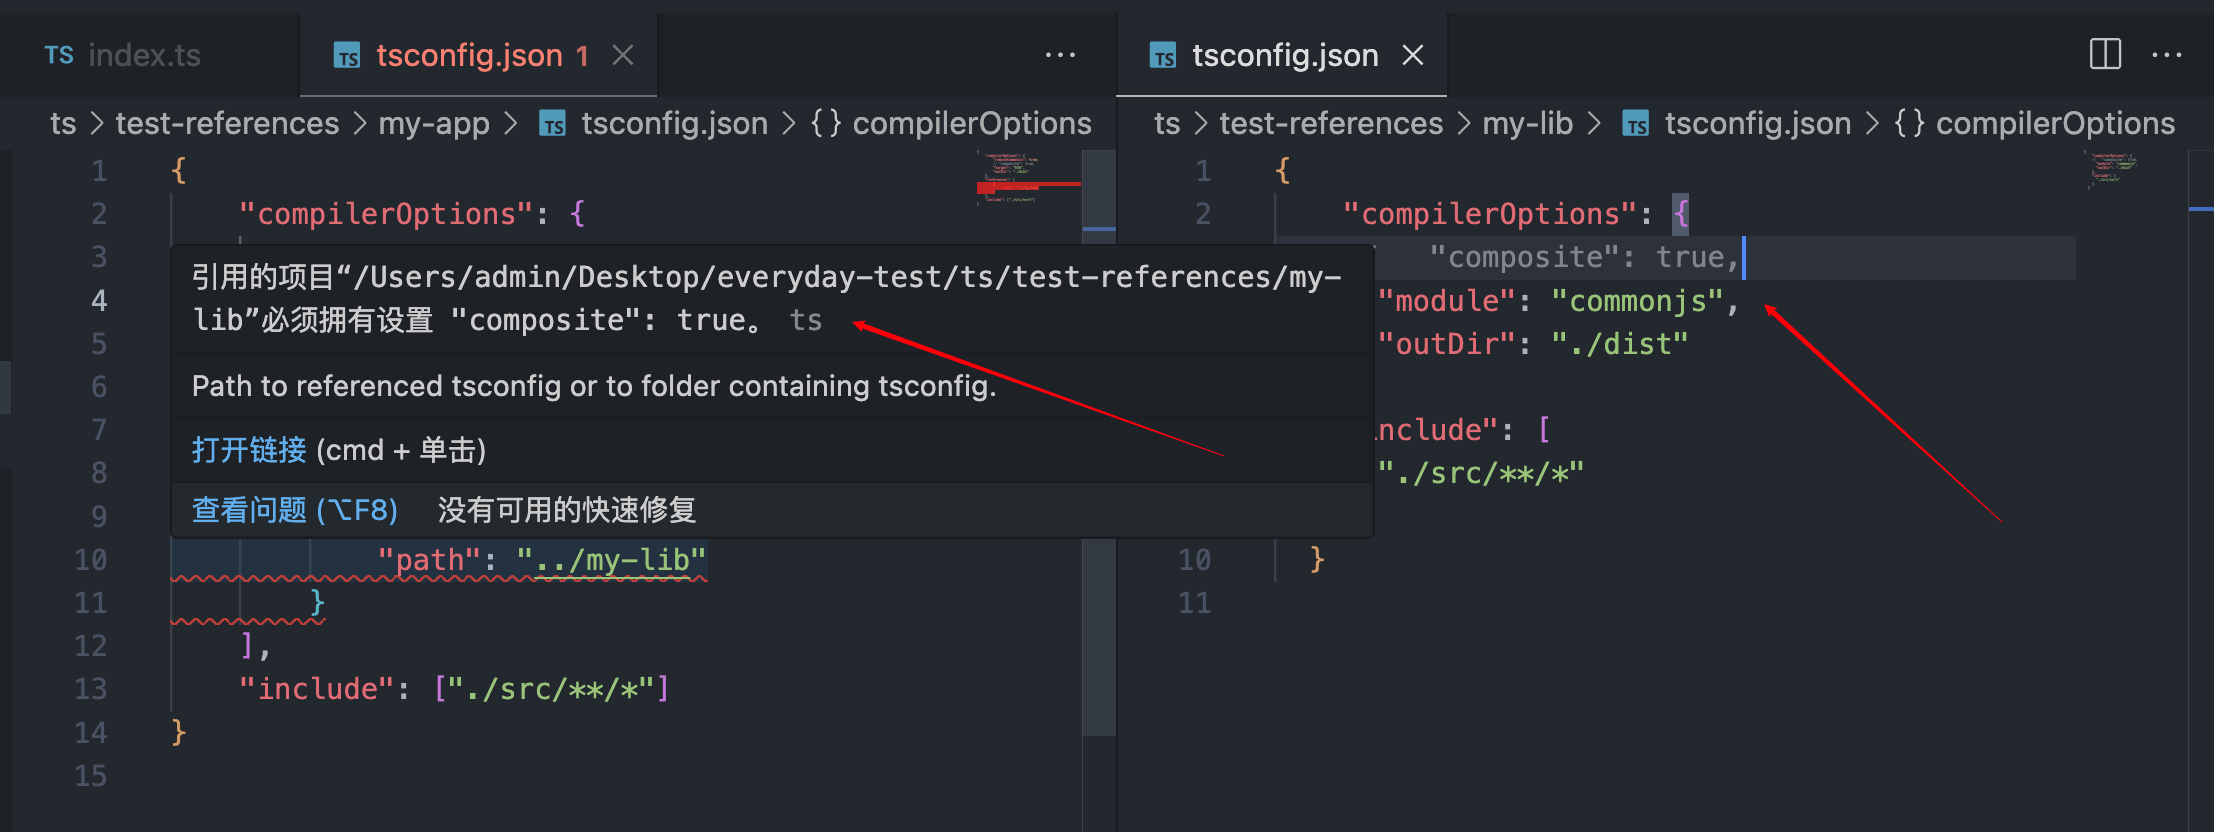The image size is (2214, 832).
Task: Click line number 13 in left editor gutter
Action: tap(91, 689)
